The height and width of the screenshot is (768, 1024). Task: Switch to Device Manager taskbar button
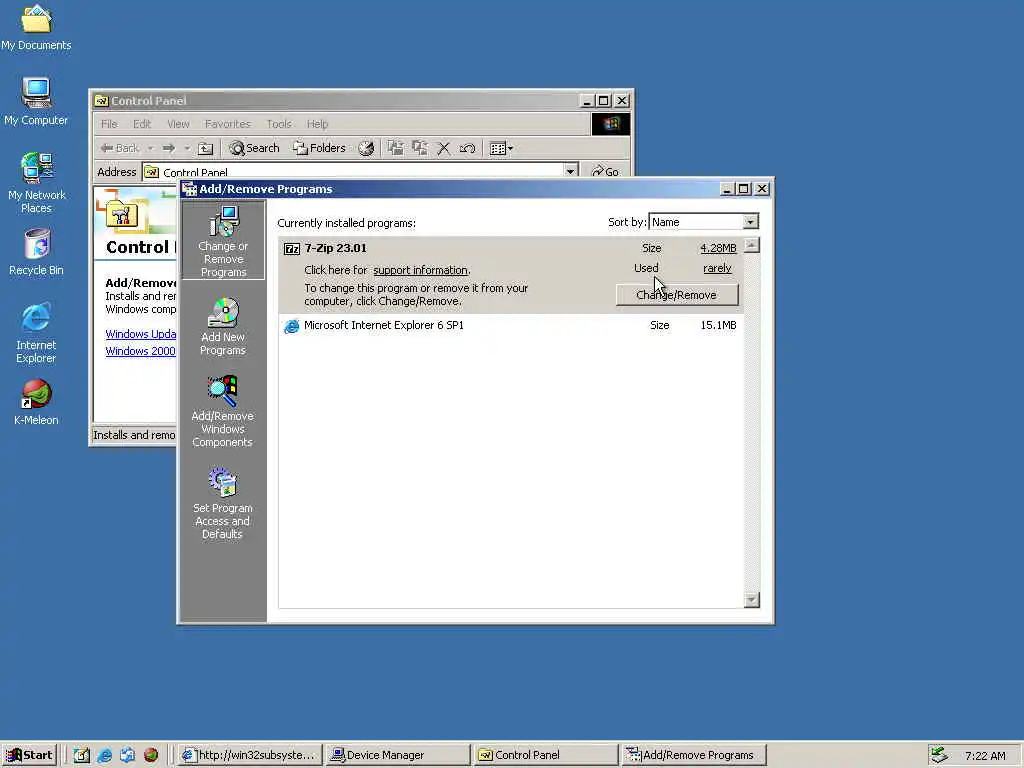398,755
